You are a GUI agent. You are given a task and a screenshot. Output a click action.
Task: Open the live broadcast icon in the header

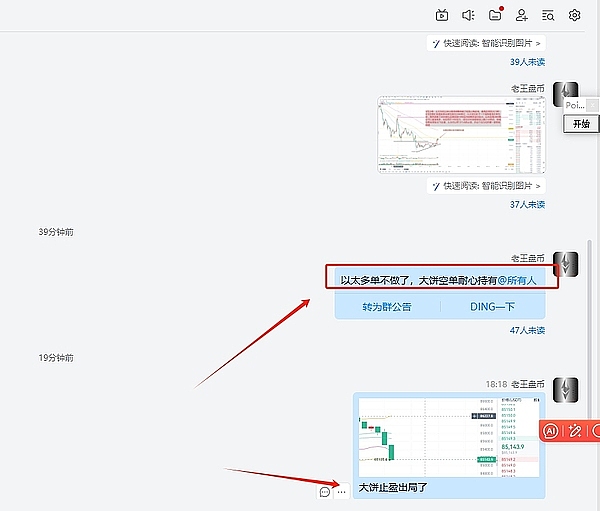(442, 15)
